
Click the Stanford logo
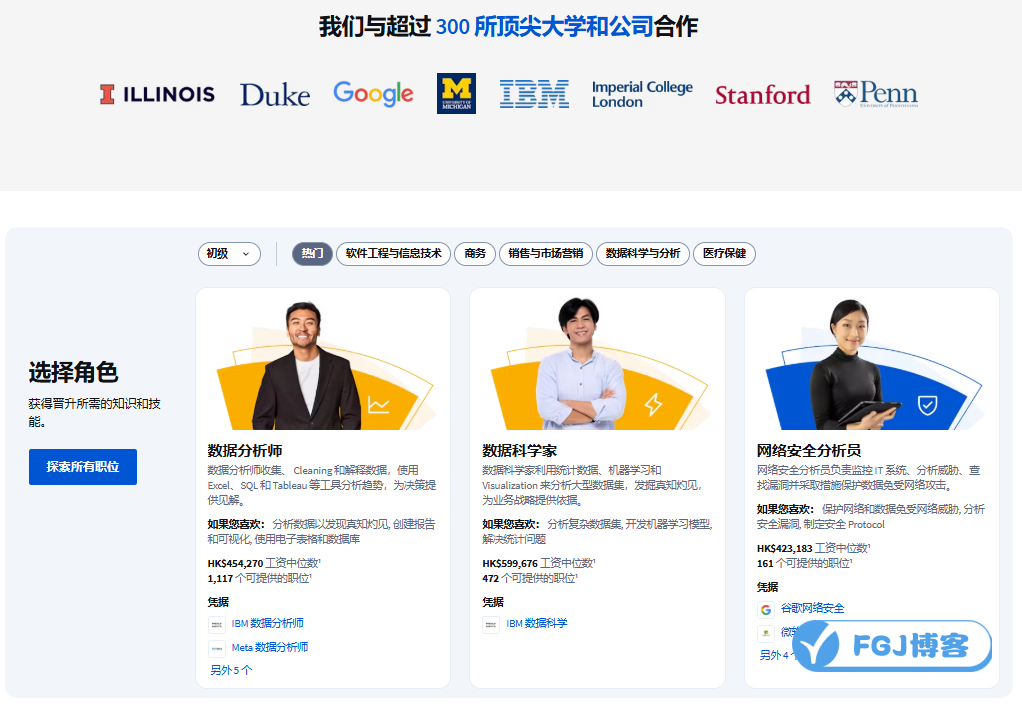pos(763,95)
